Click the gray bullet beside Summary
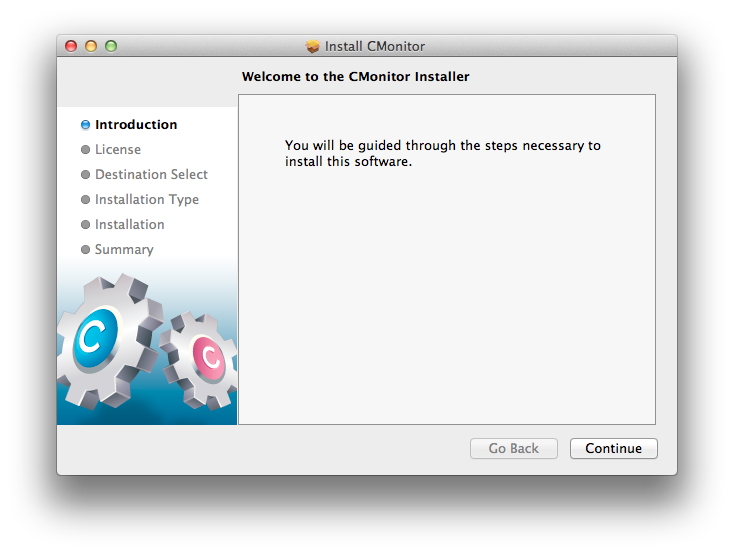Image resolution: width=734 pixels, height=554 pixels. tap(85, 250)
